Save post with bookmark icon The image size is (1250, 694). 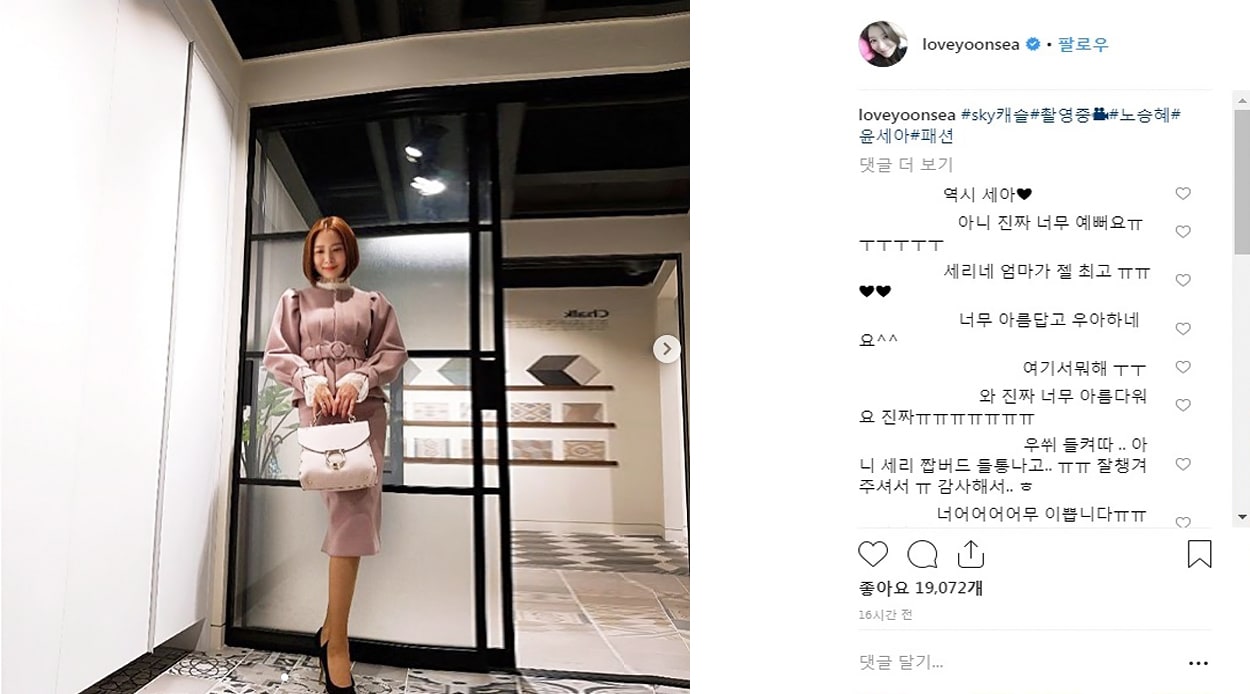(1199, 554)
